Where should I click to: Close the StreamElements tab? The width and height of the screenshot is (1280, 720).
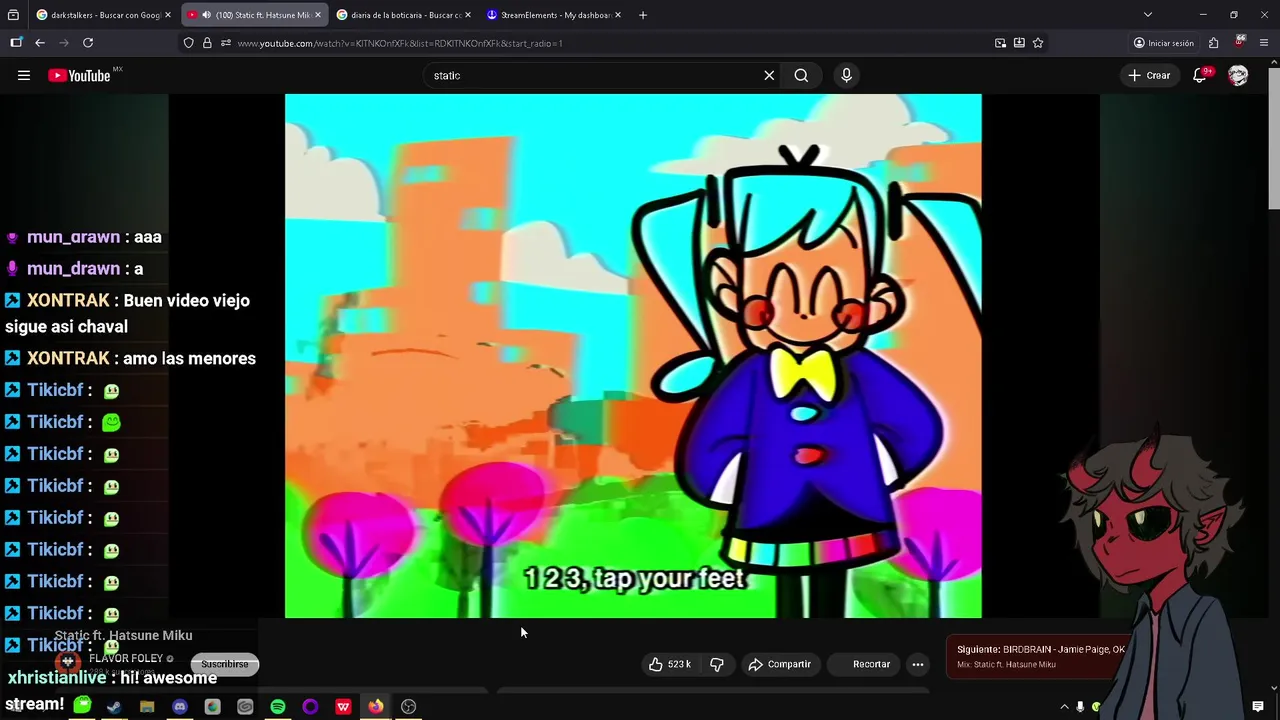(x=618, y=15)
